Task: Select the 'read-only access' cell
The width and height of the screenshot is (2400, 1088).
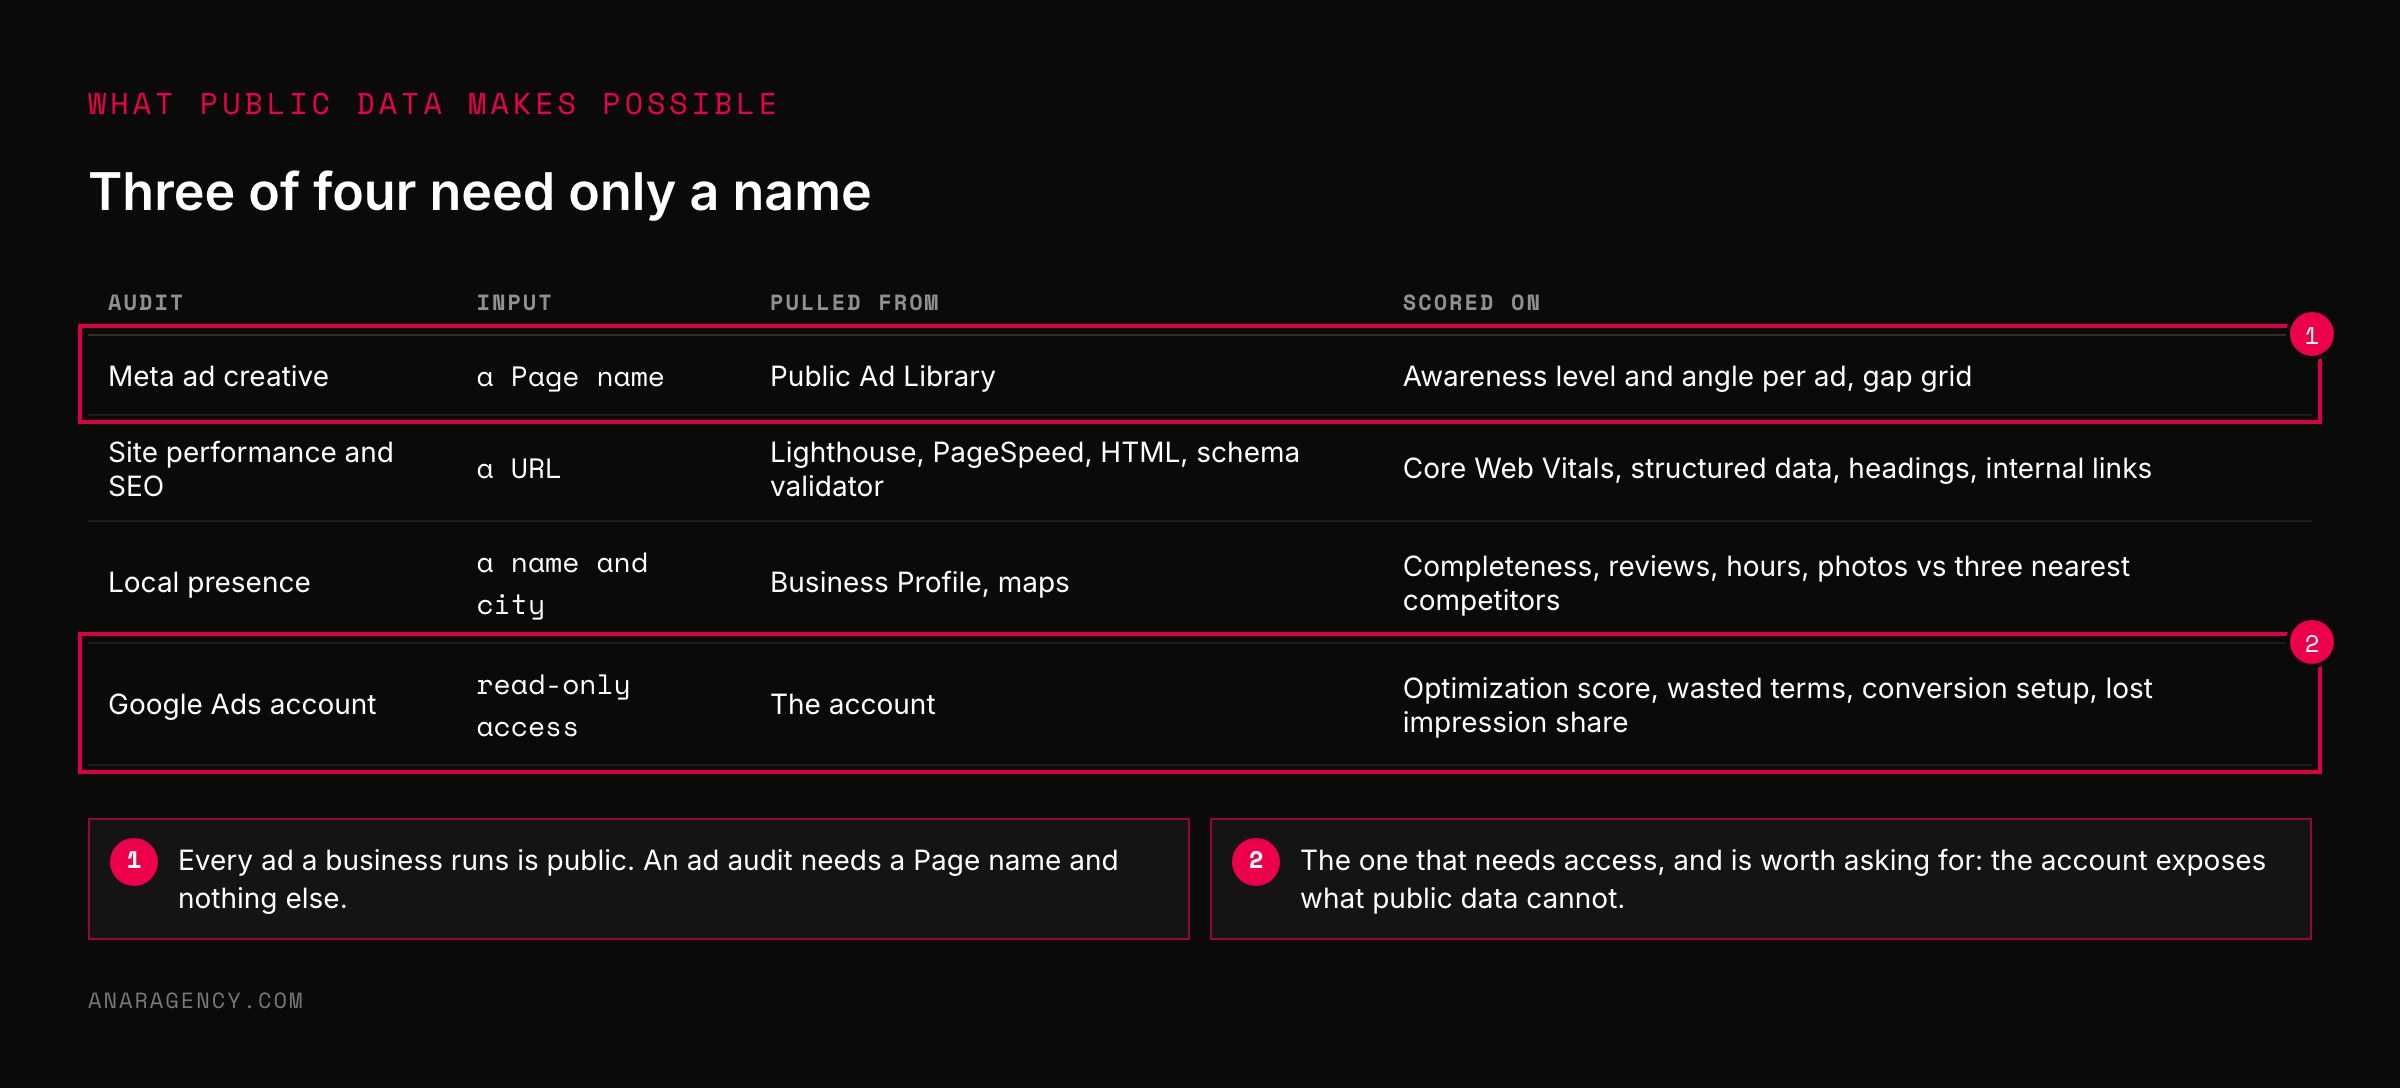Action: pyautogui.click(x=553, y=706)
